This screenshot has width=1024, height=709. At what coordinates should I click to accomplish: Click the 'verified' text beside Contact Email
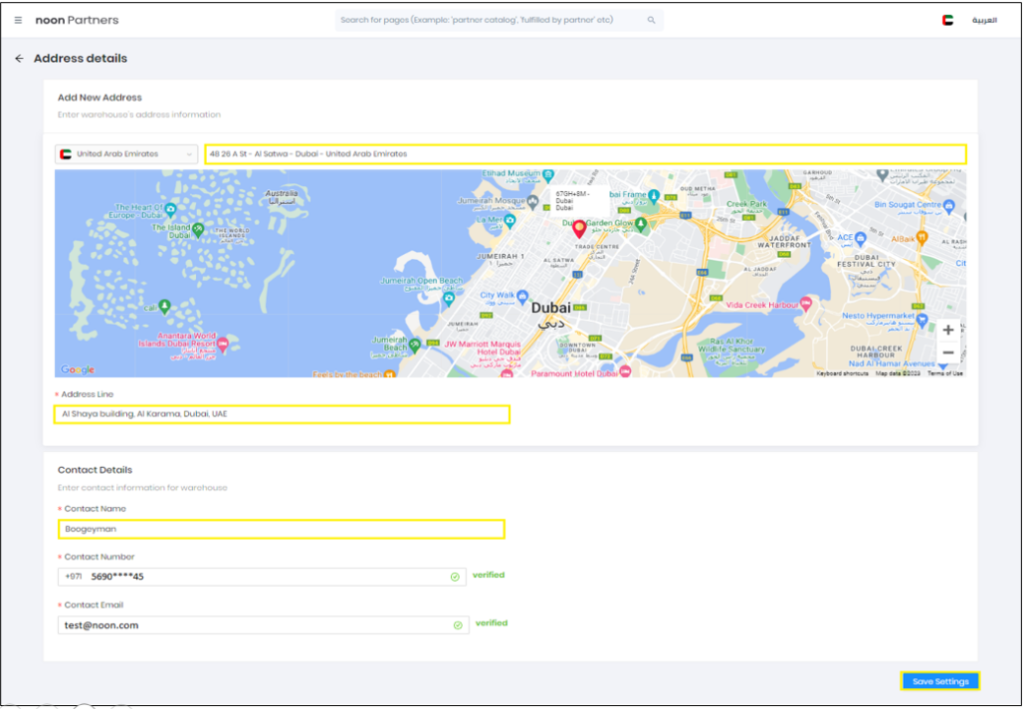click(491, 623)
